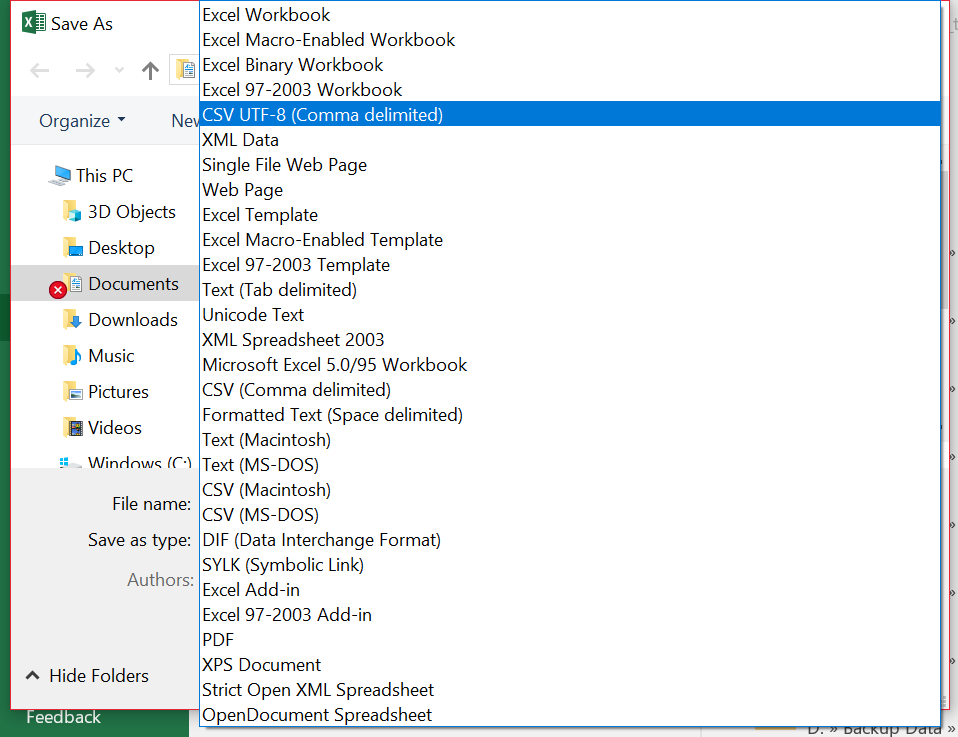Choose Excel 97-2003 Workbook type

569,90
